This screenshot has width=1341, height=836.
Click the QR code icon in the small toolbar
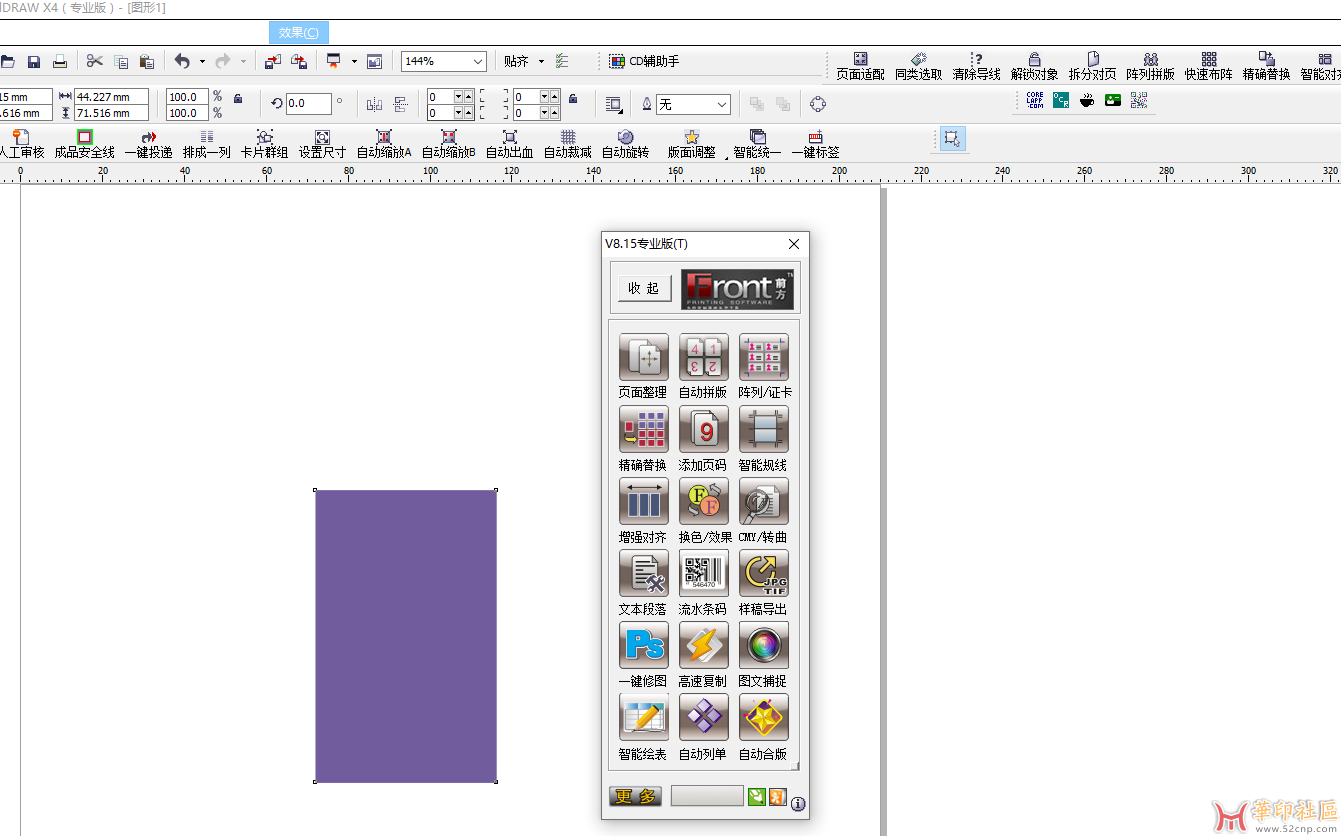(1139, 100)
